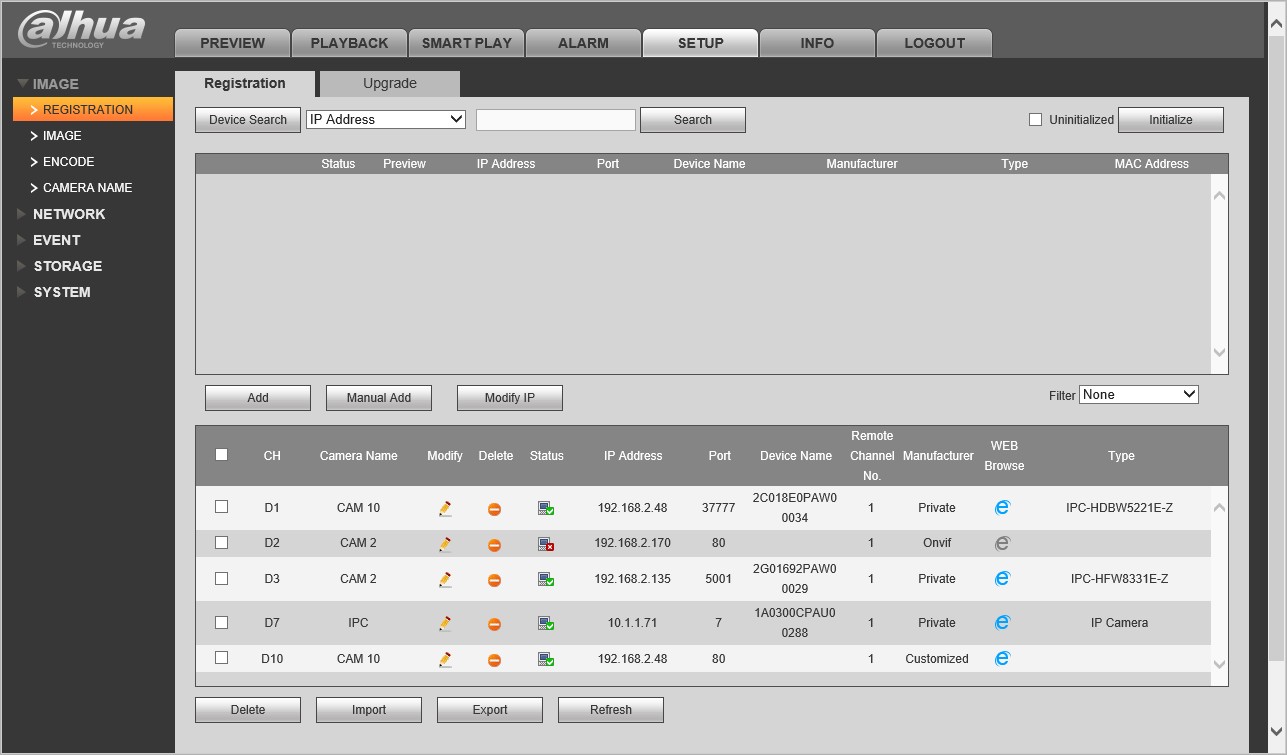Open web browse icon for D1
1287x755 pixels.
coord(1002,508)
